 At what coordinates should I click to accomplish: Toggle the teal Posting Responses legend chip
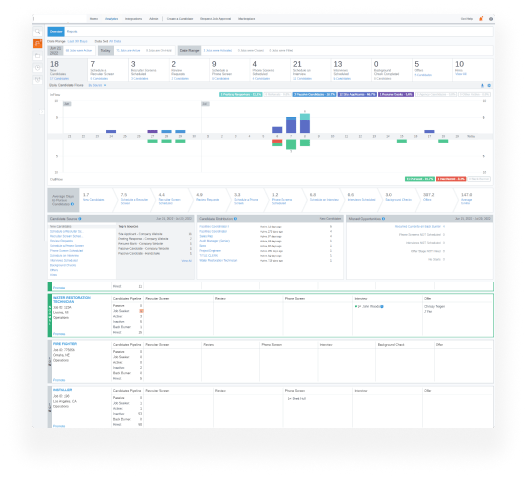241,94
